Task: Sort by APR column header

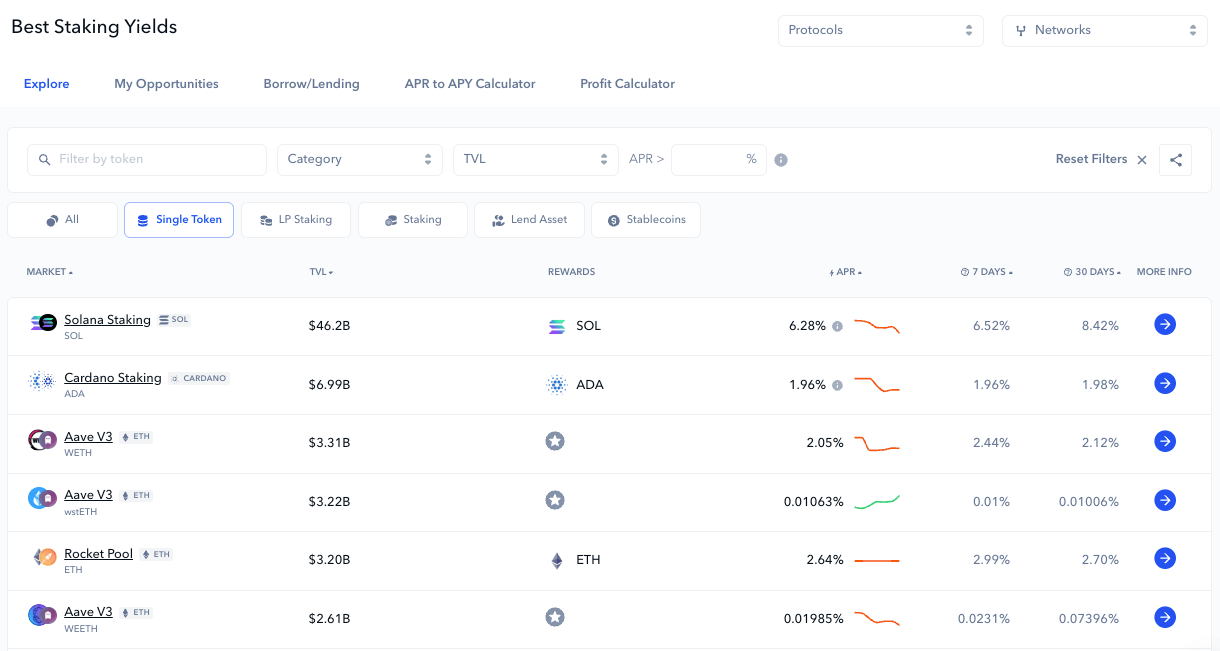Action: click(846, 272)
